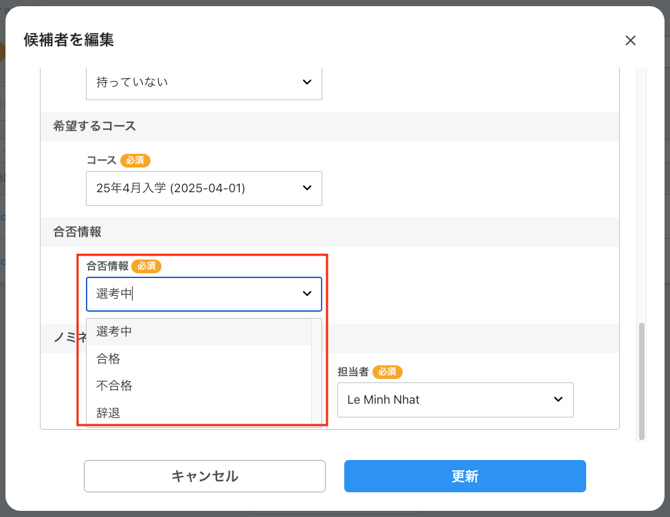Close the 候補者を編集 dialog with the X icon
Viewport: 670px width, 517px height.
(630, 40)
